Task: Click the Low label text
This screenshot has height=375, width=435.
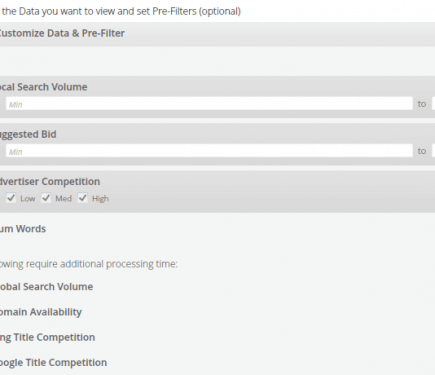Action: 28,199
